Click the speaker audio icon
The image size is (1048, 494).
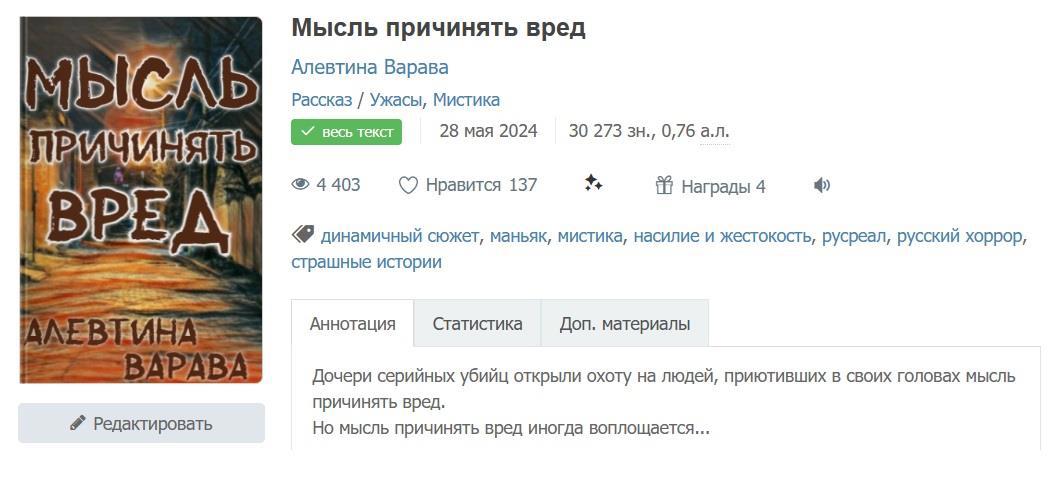(822, 185)
